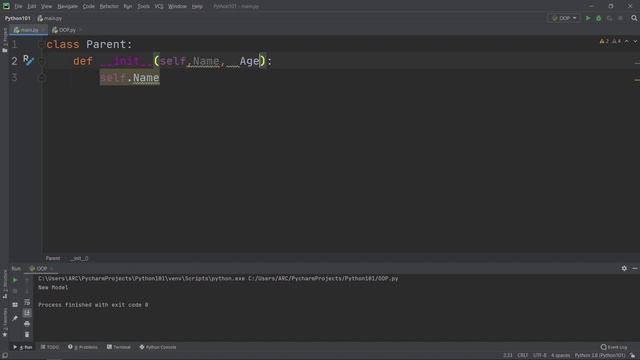Click the lock icon in status bar

(x=632, y=356)
